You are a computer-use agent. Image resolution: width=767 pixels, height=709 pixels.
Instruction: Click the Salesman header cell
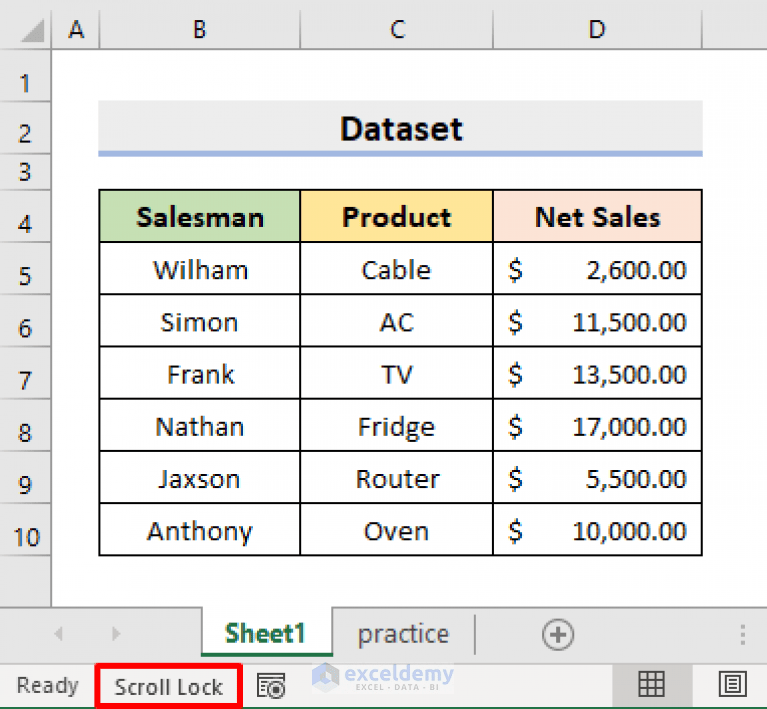[x=200, y=216]
